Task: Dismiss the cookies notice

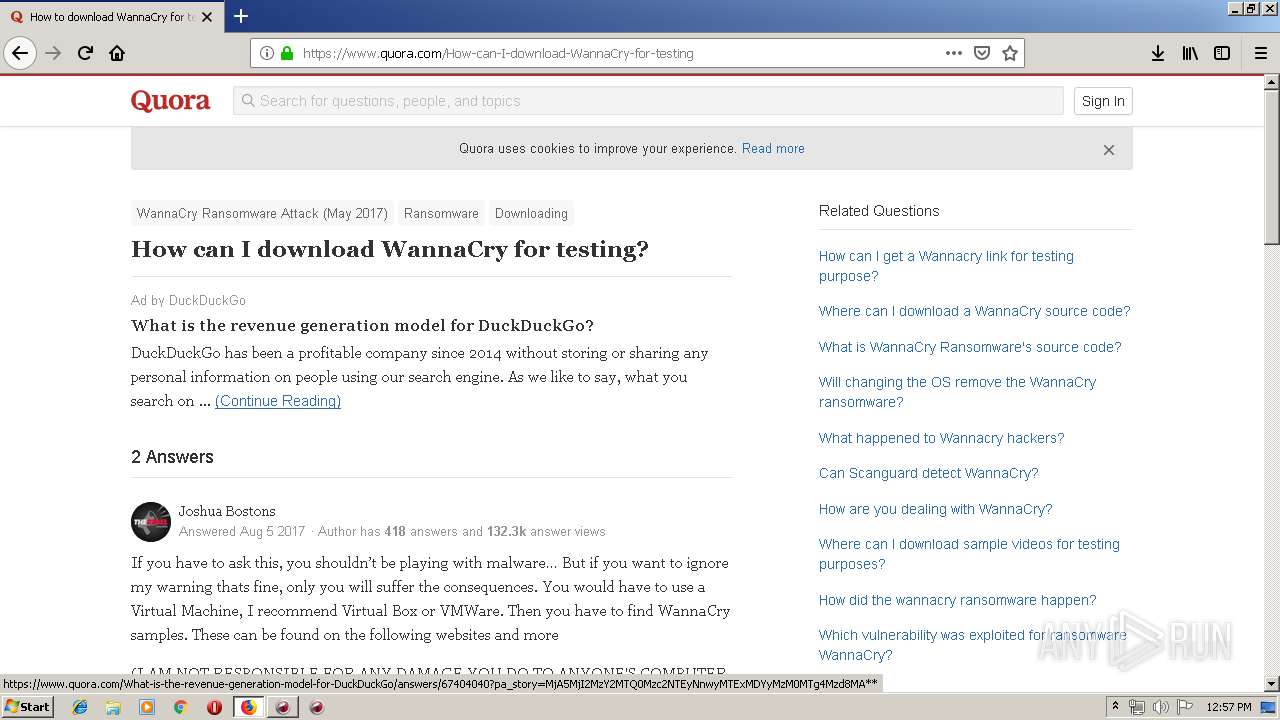Action: click(1108, 150)
